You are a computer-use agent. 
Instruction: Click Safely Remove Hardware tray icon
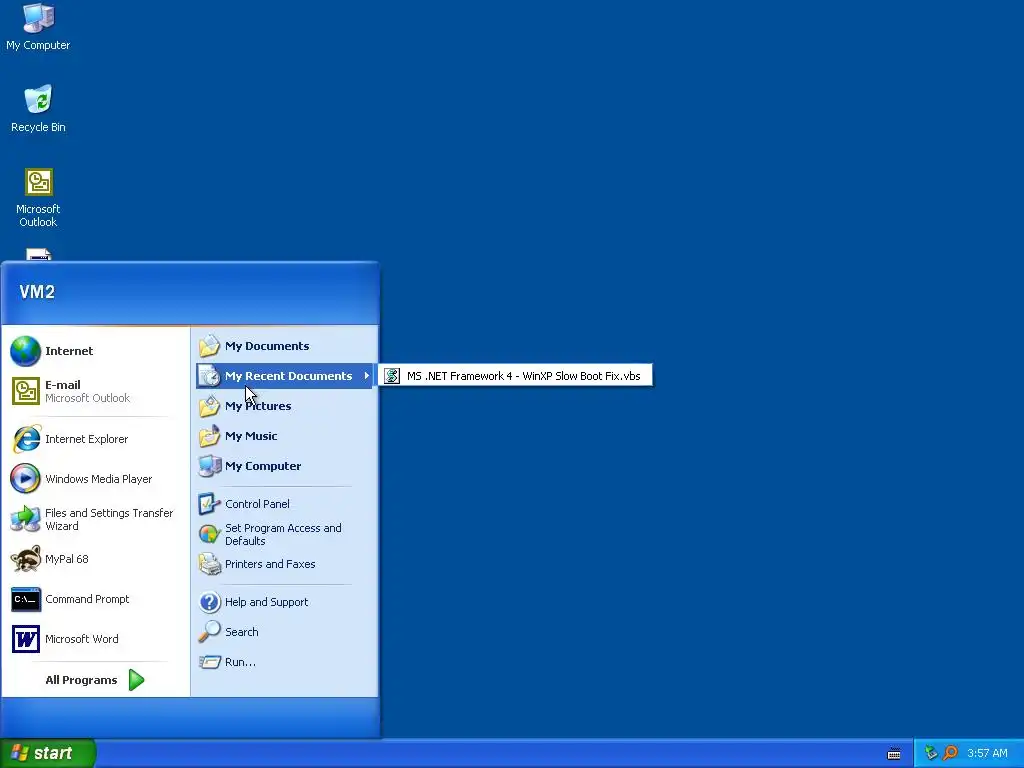931,753
